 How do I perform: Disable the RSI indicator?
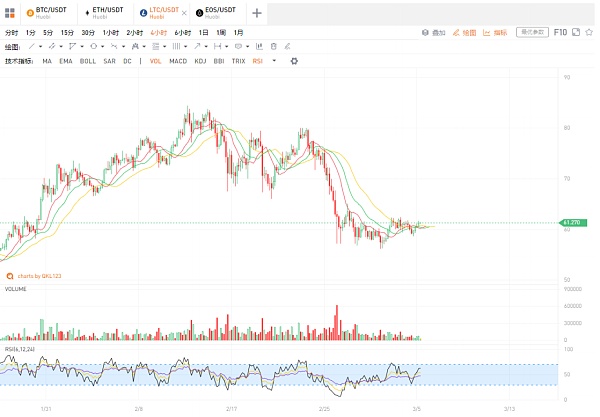click(x=258, y=61)
